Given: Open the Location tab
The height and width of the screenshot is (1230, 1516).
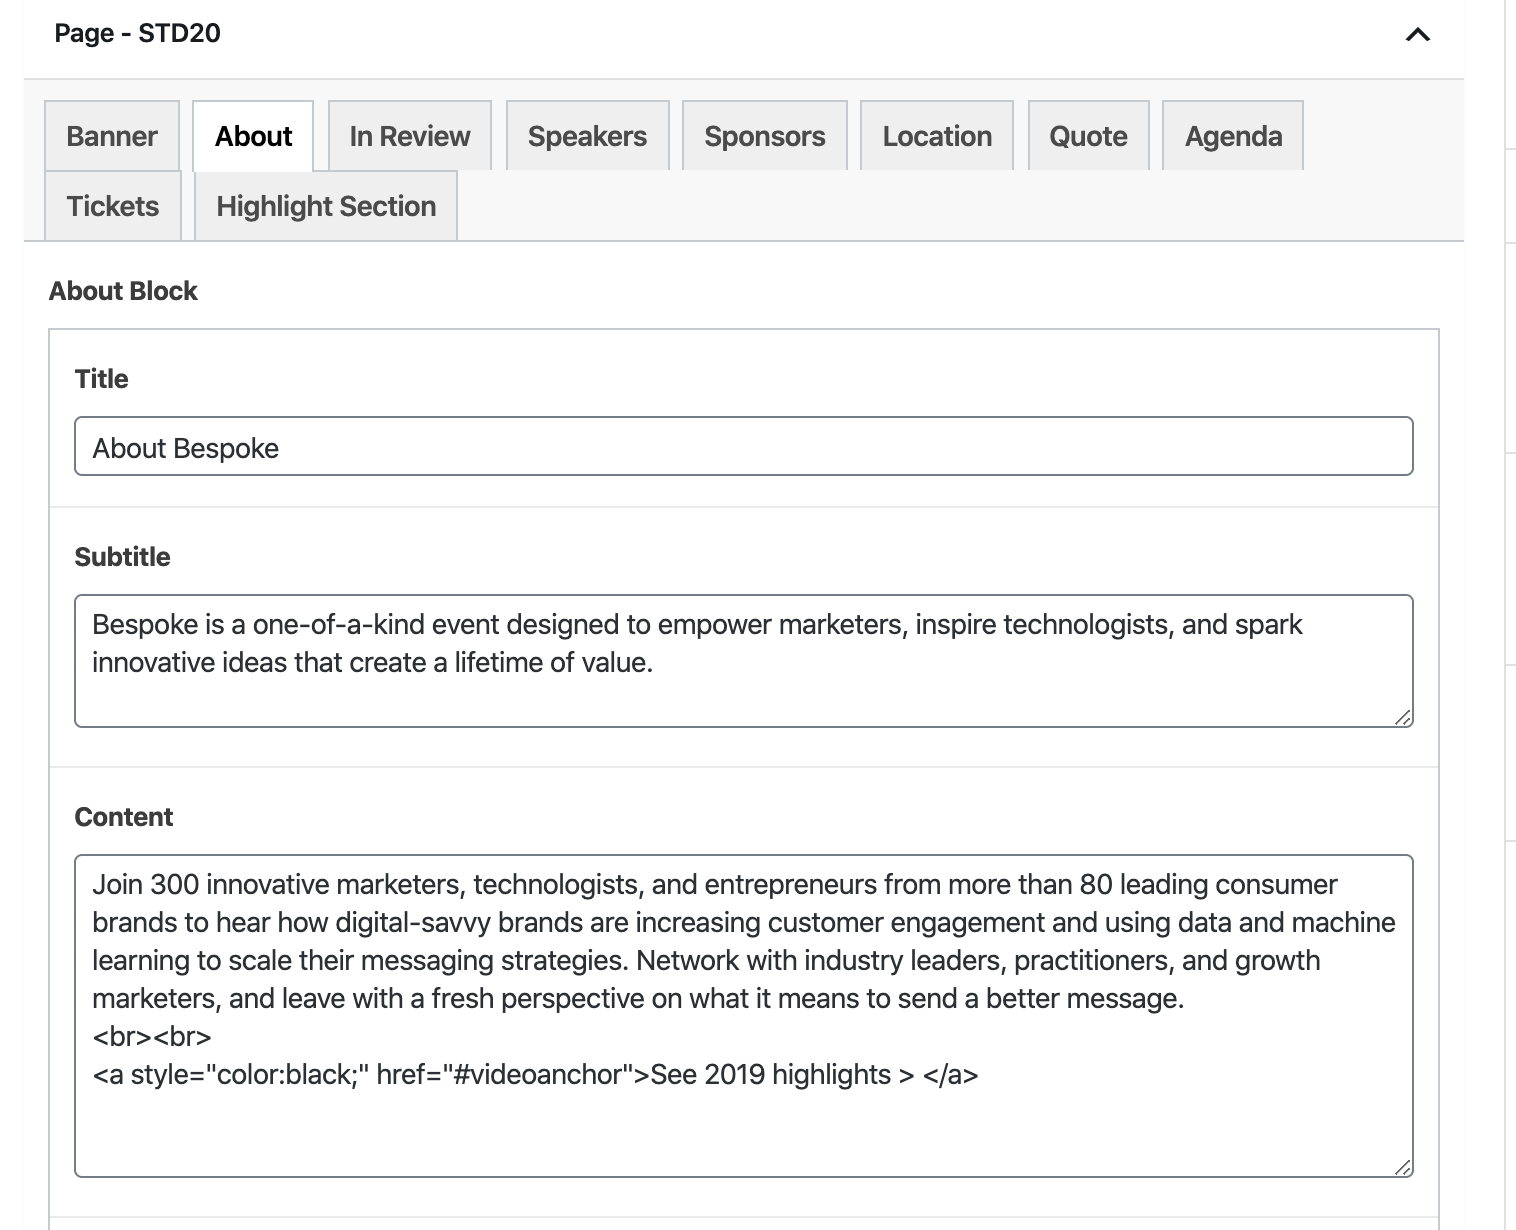Looking at the screenshot, I should 937,136.
